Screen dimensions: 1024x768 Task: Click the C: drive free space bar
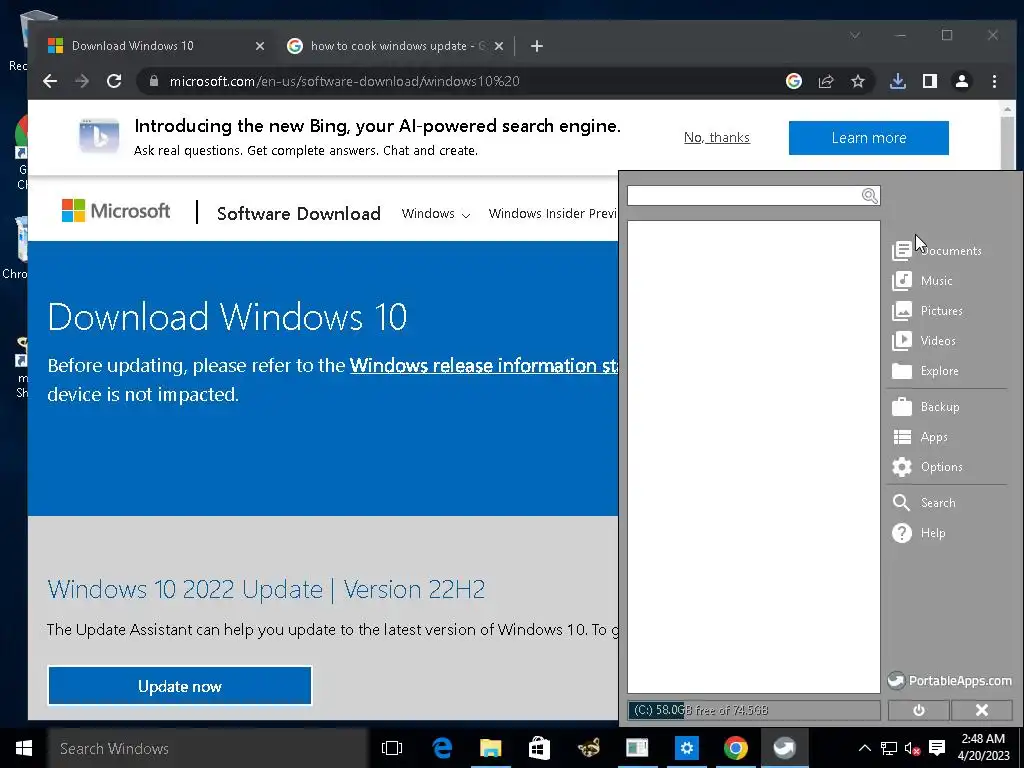[754, 710]
